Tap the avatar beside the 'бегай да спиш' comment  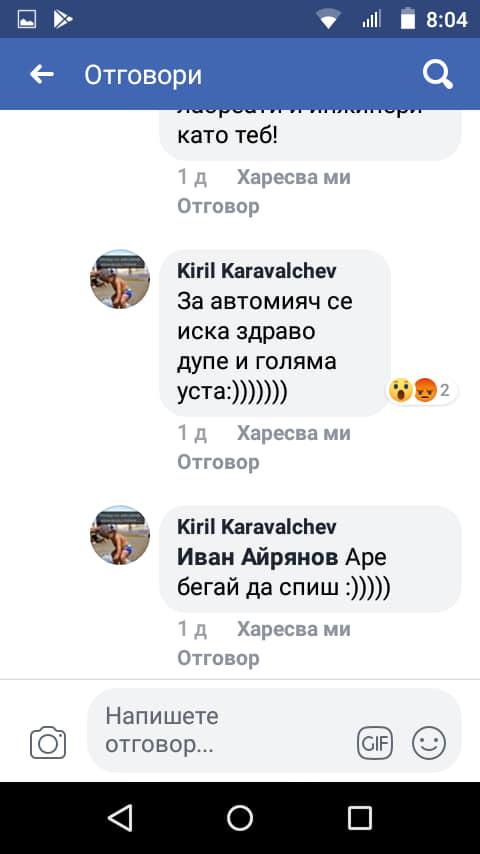[x=120, y=535]
